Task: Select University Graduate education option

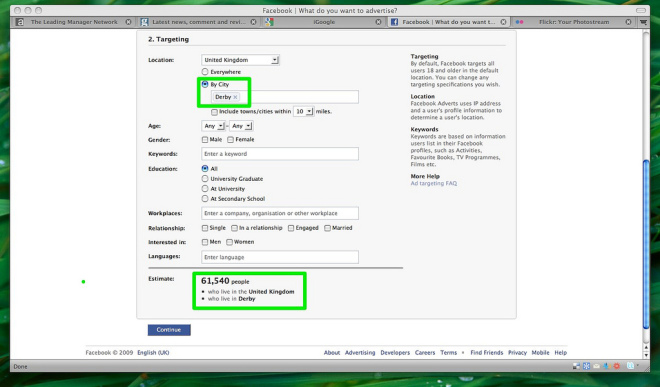Action: click(205, 179)
